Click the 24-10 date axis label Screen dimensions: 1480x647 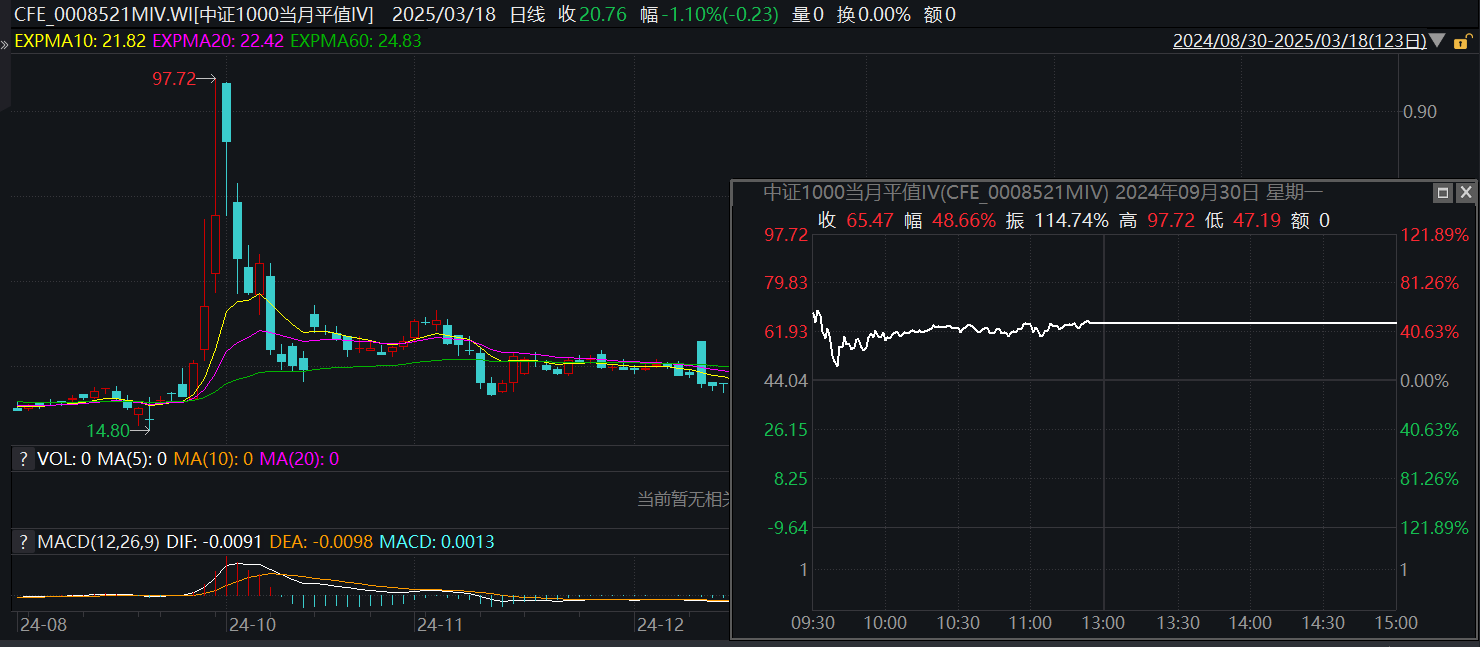tap(251, 624)
